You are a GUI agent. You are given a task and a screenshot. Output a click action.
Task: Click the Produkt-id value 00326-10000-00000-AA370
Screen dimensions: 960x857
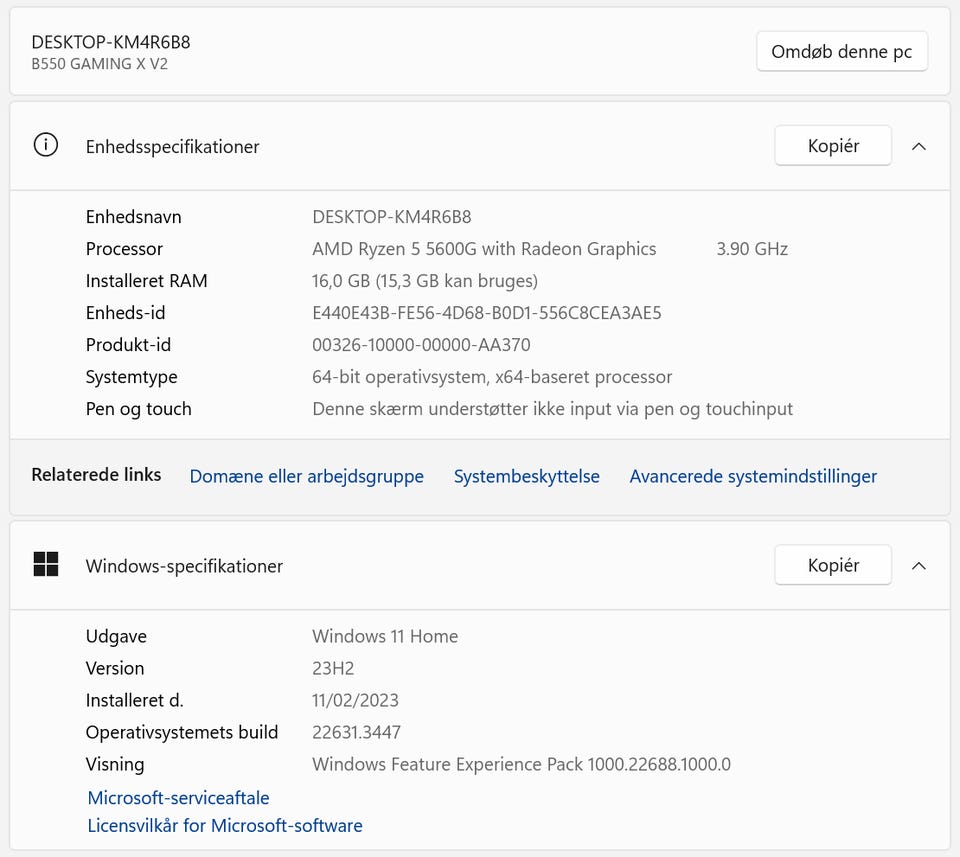point(421,345)
